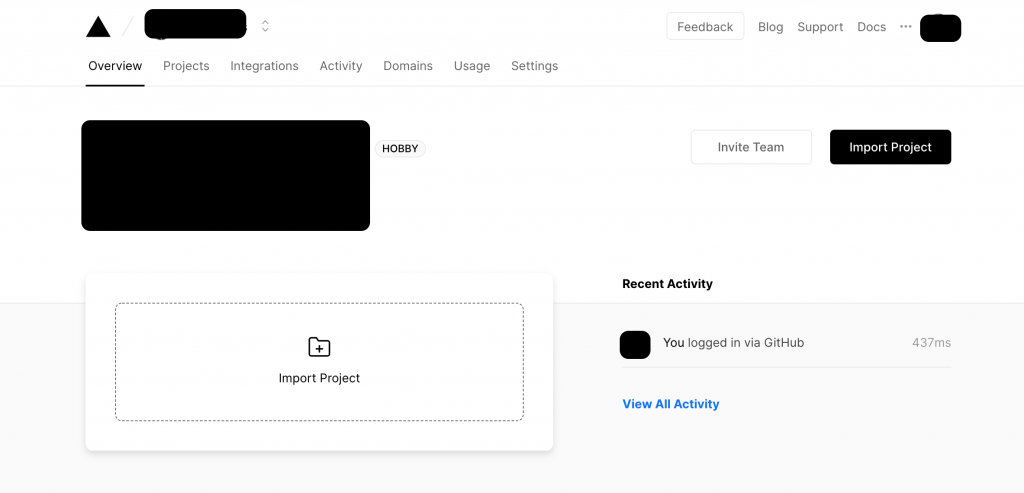Select the Overview tab

point(115,66)
